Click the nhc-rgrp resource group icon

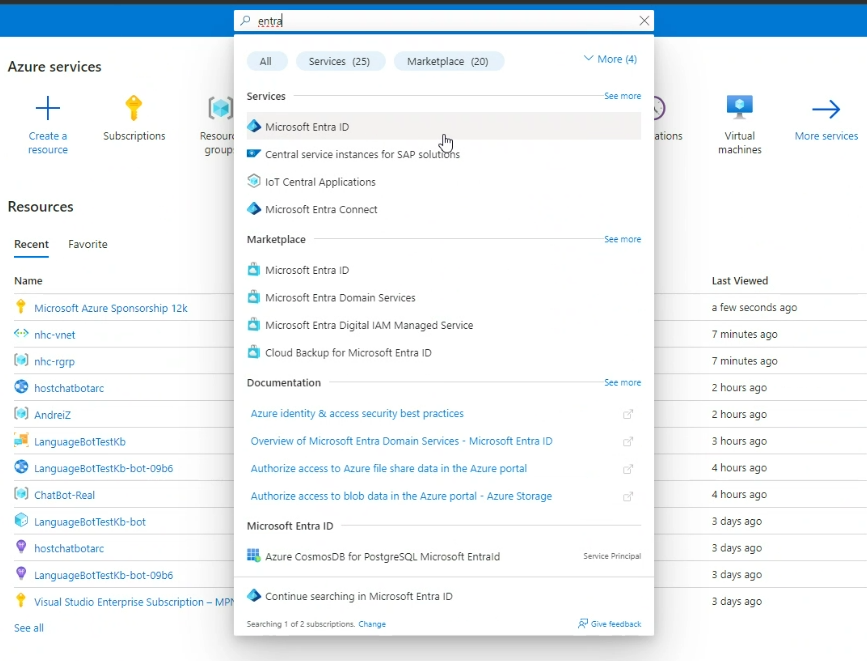[21, 360]
